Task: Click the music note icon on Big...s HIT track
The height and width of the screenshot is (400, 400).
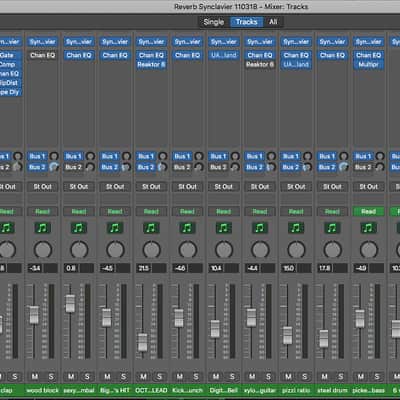Action: click(115, 228)
